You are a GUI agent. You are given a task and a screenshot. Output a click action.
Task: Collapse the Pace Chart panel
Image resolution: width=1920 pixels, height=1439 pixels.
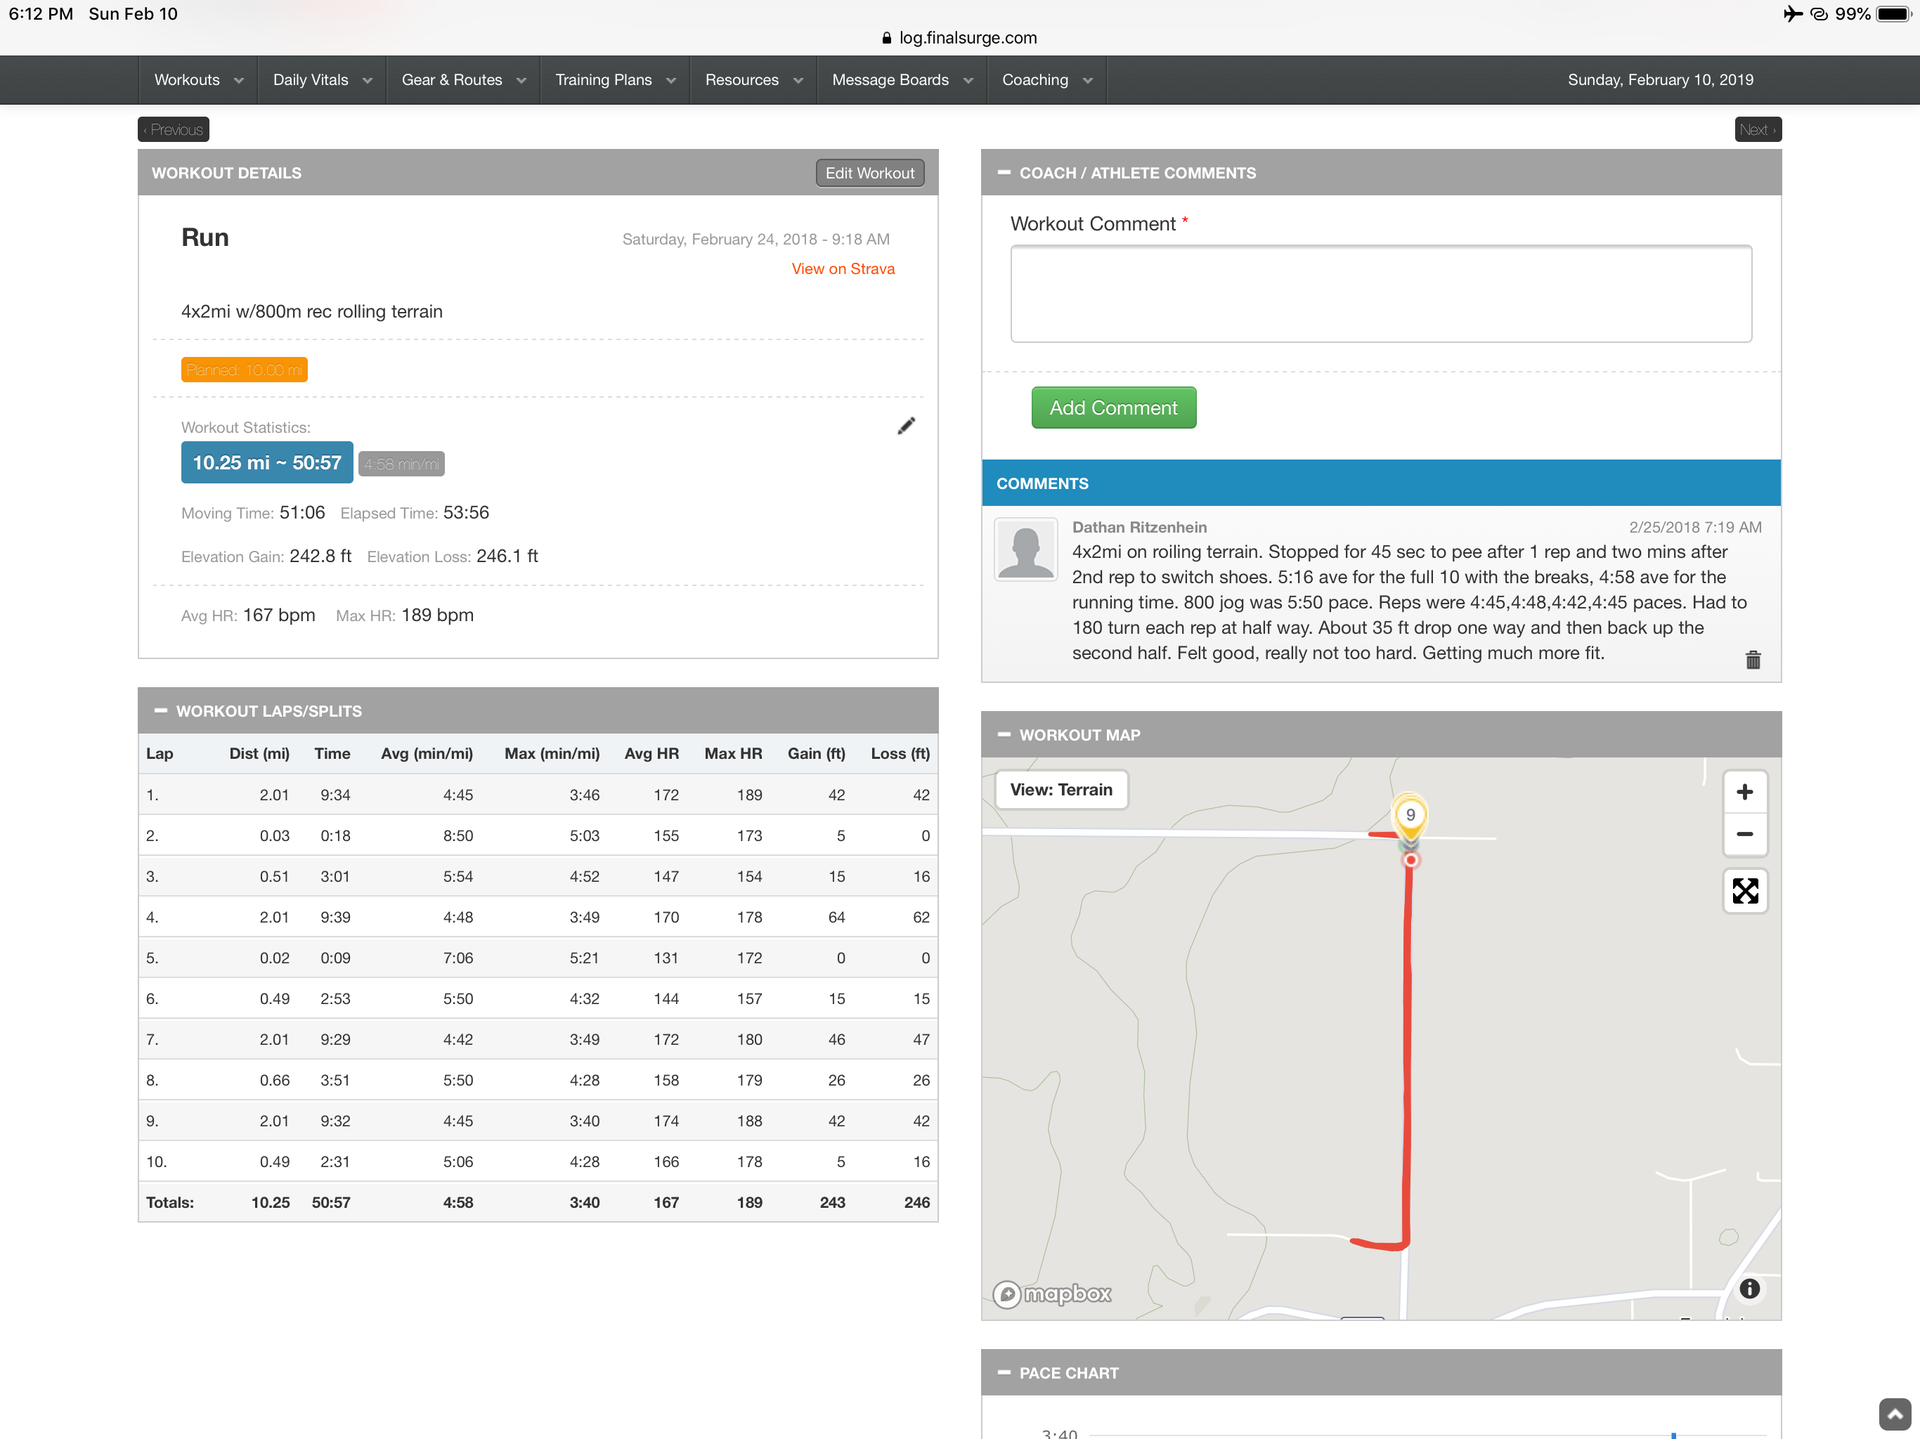[1004, 1373]
